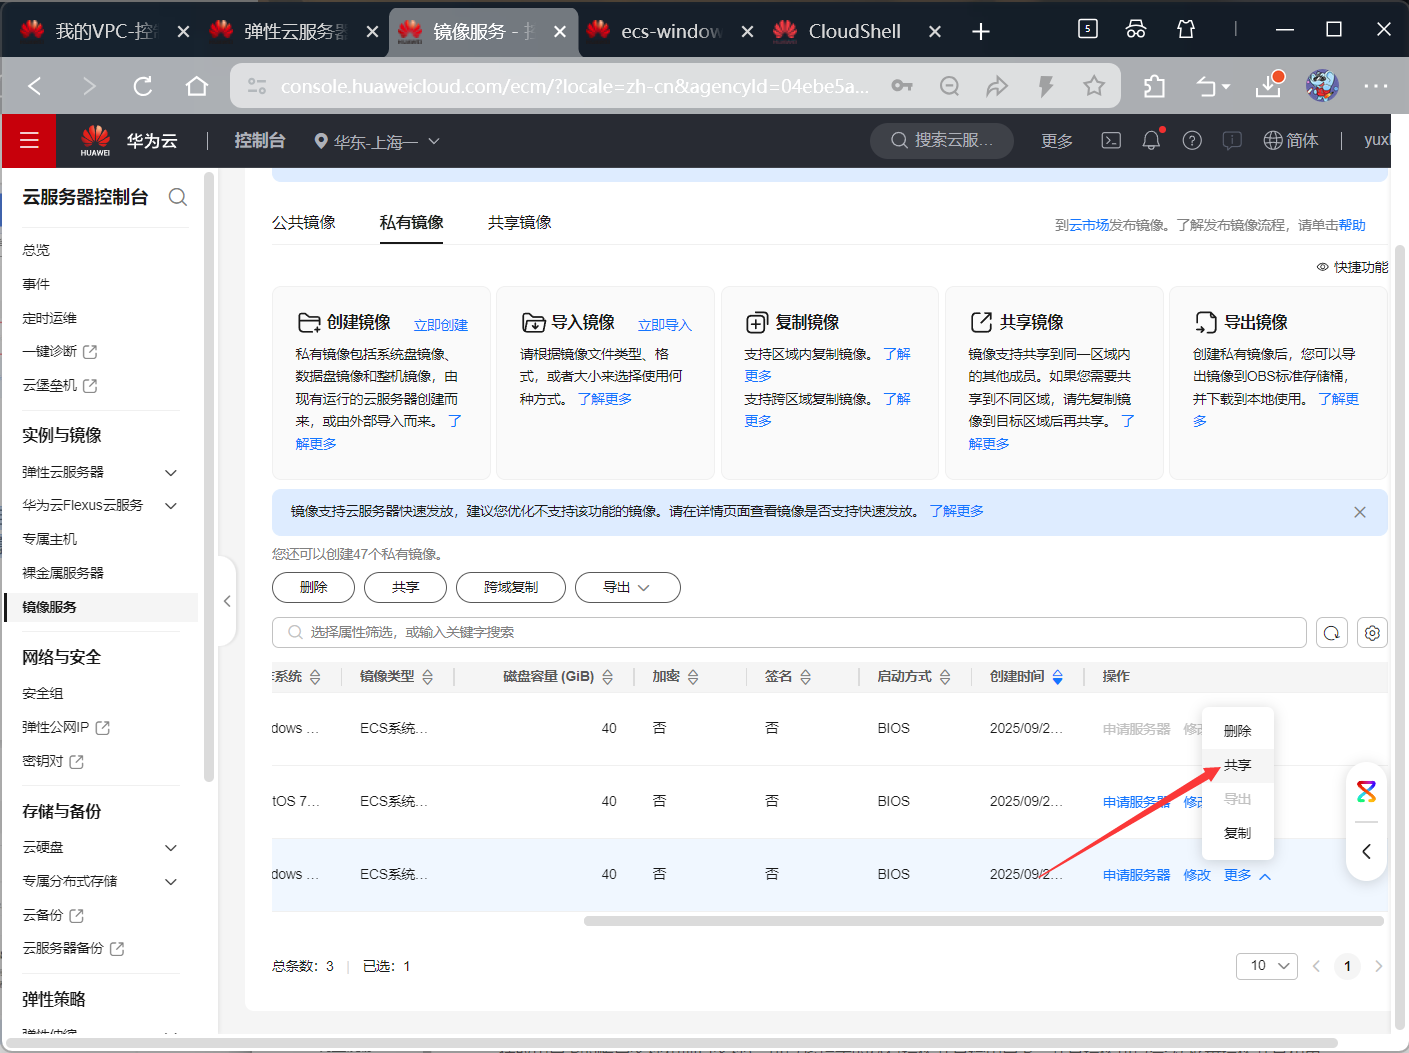Select 私有镜像 tab
The image size is (1409, 1053).
pos(412,222)
